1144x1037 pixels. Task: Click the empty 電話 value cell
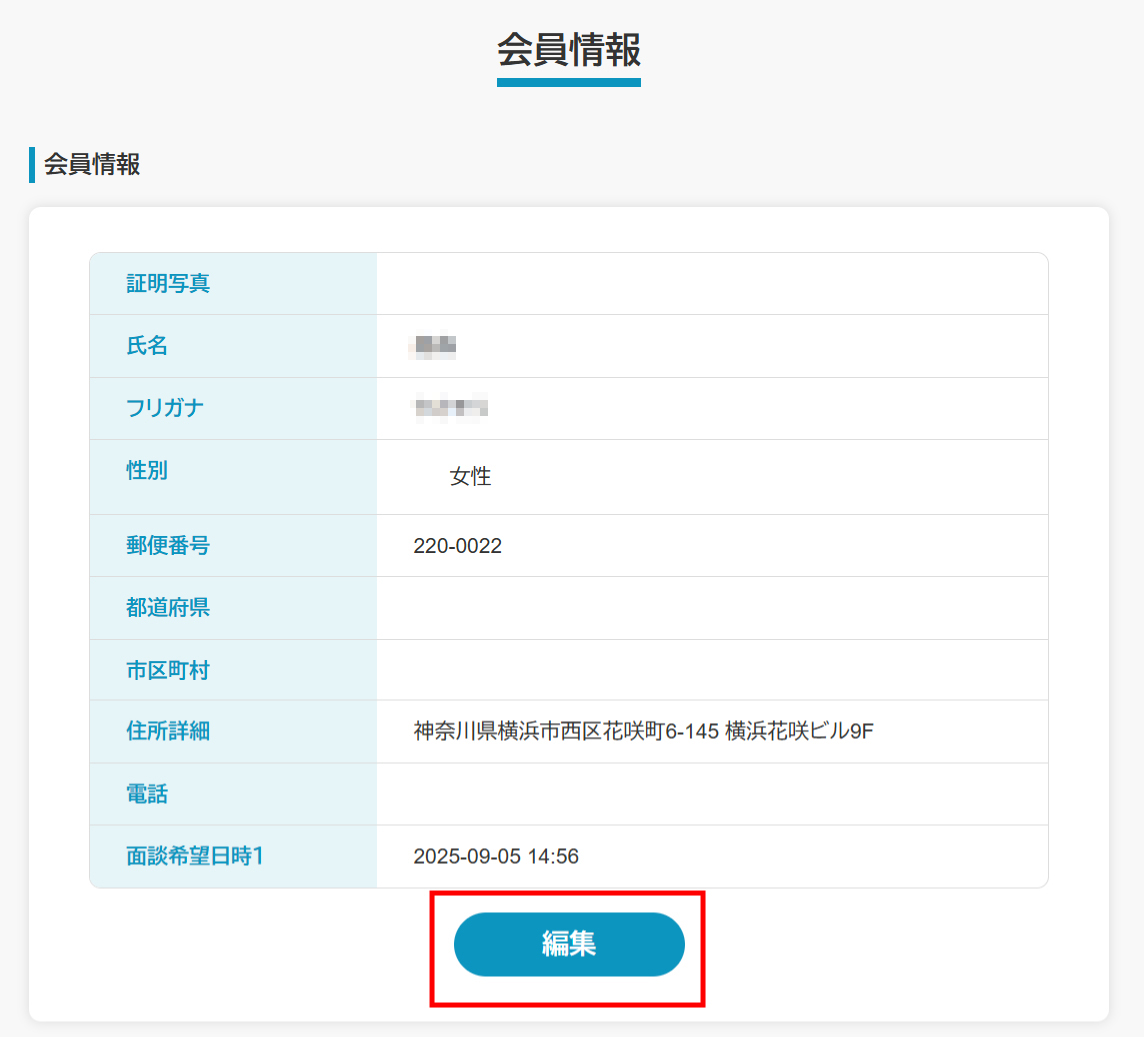pyautogui.click(x=712, y=794)
